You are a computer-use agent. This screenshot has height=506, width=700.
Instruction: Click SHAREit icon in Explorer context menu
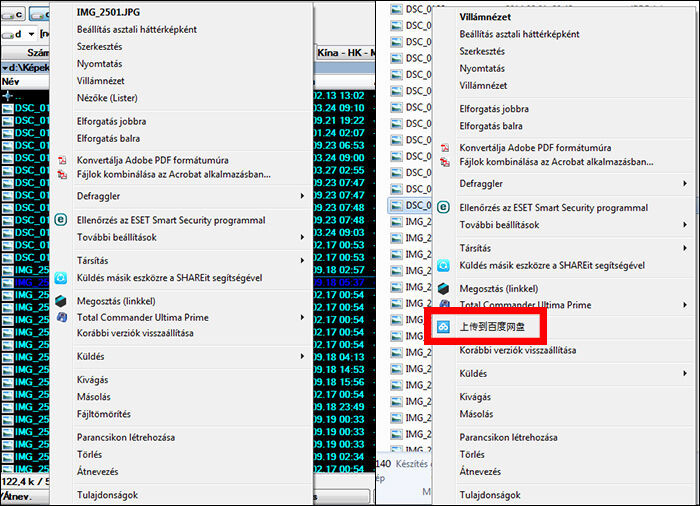coord(443,265)
